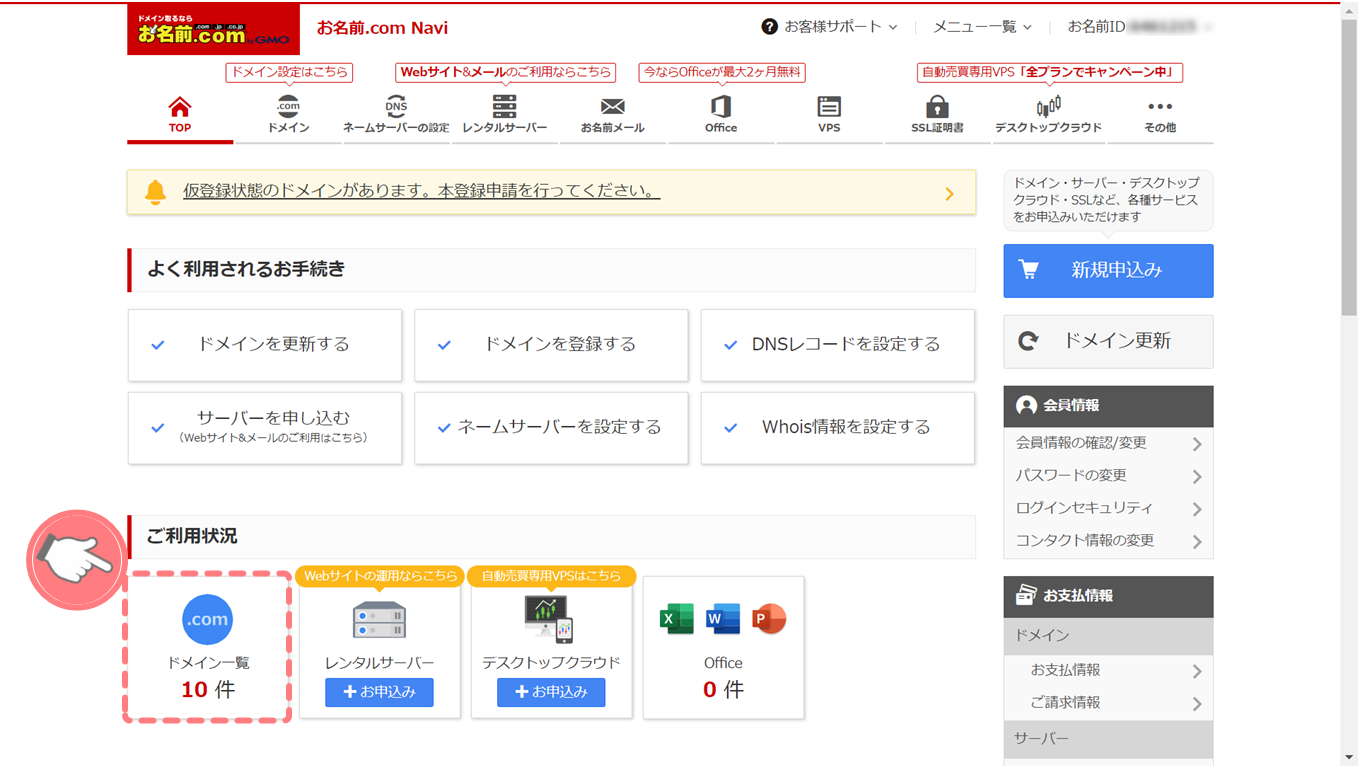This screenshot has height=768, width=1358.
Task: Open the レンタルサーバー tab
Action: pos(505,115)
